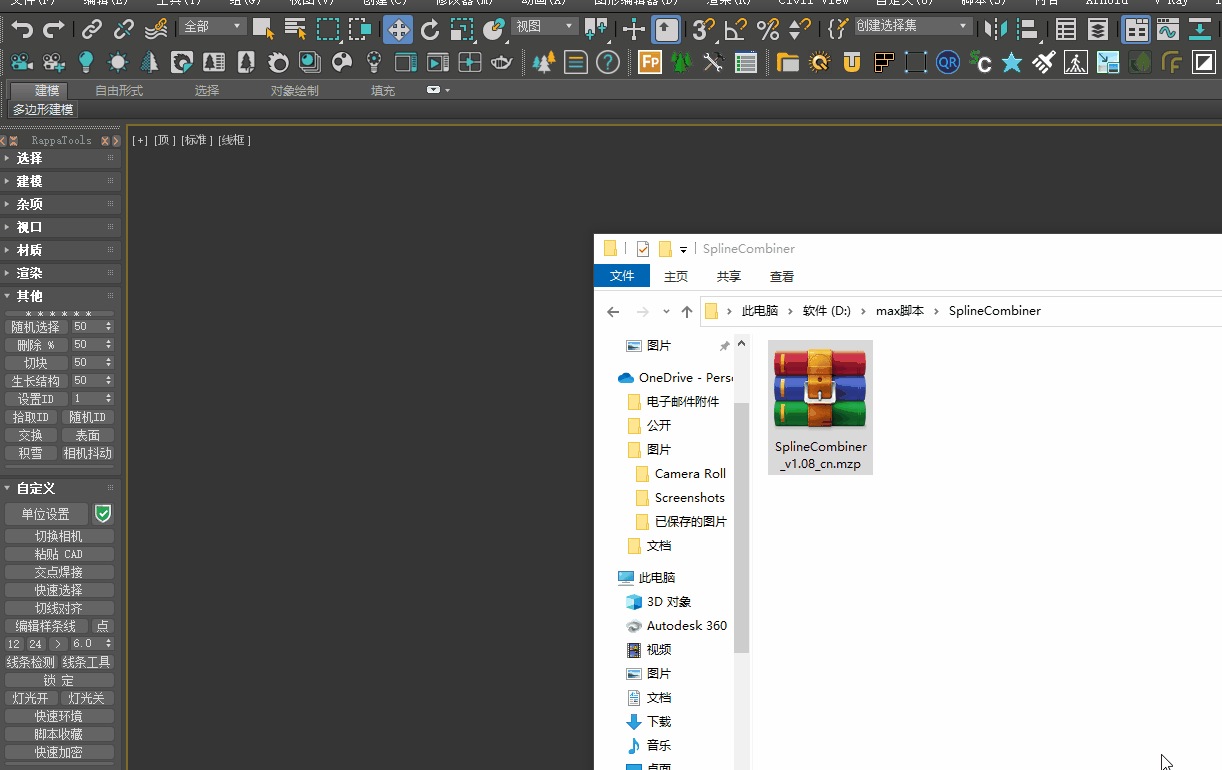The width and height of the screenshot is (1222, 770).
Task: Click the blue QR plugin icon
Action: [948, 63]
